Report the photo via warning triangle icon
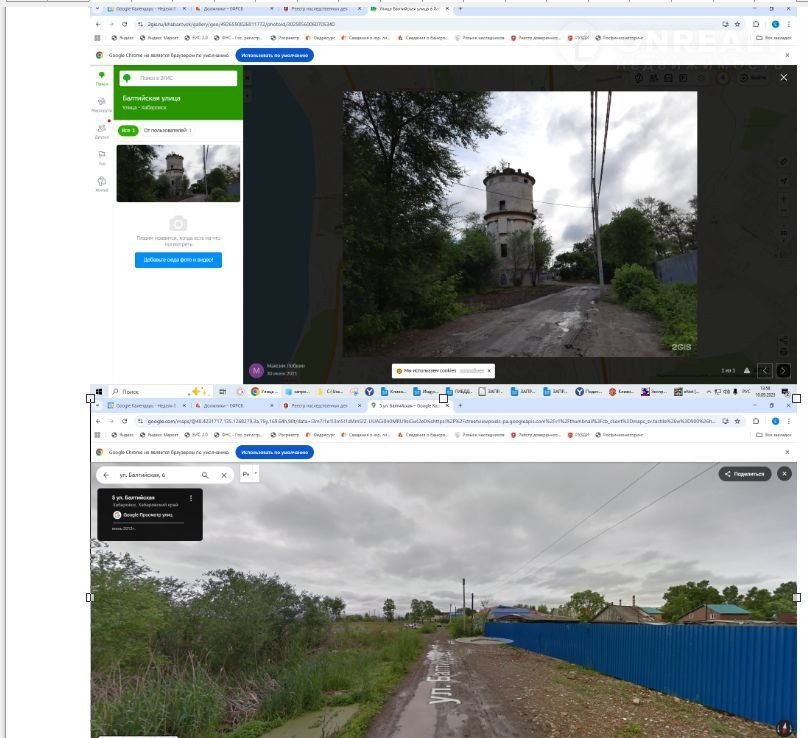The height and width of the screenshot is (738, 808). tap(746, 371)
